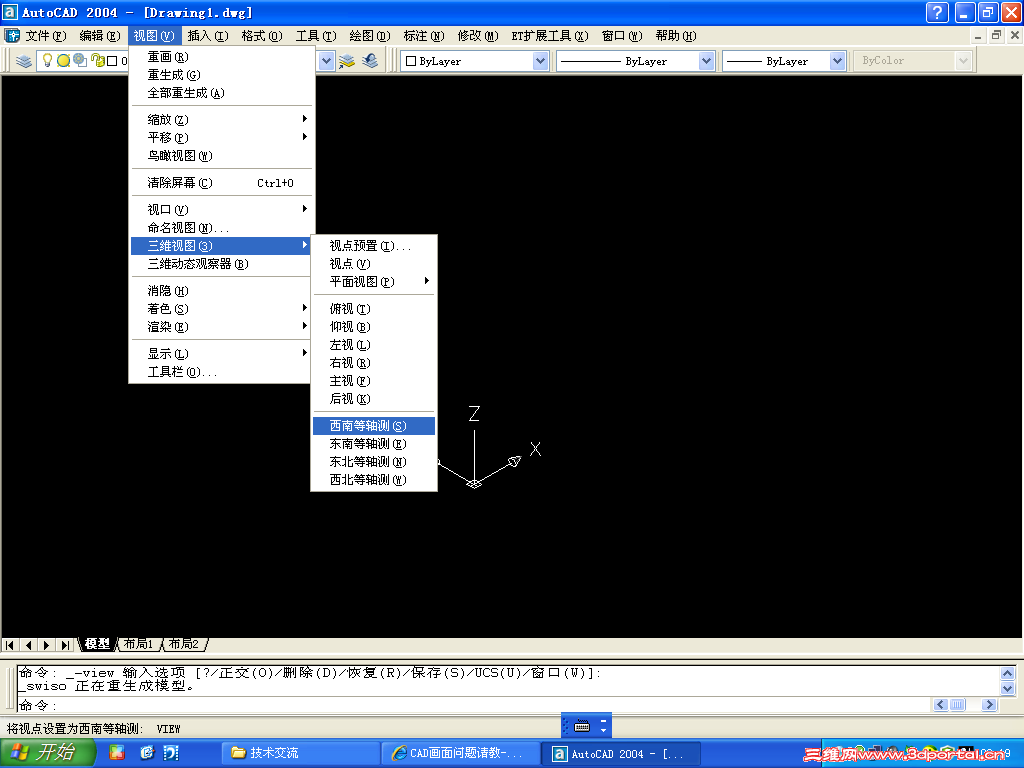Screen dimensions: 1024x768
Task: Open the 窗口(W) menu
Action: [x=622, y=36]
